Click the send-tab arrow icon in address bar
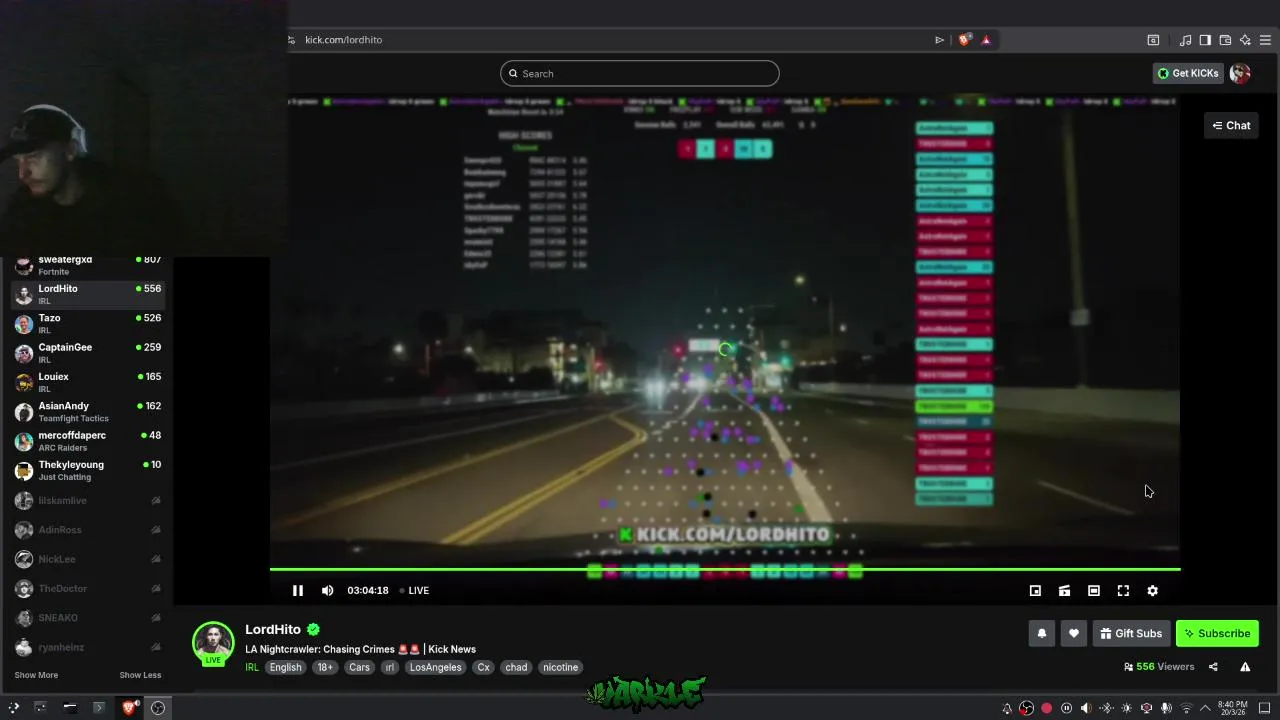 click(939, 40)
